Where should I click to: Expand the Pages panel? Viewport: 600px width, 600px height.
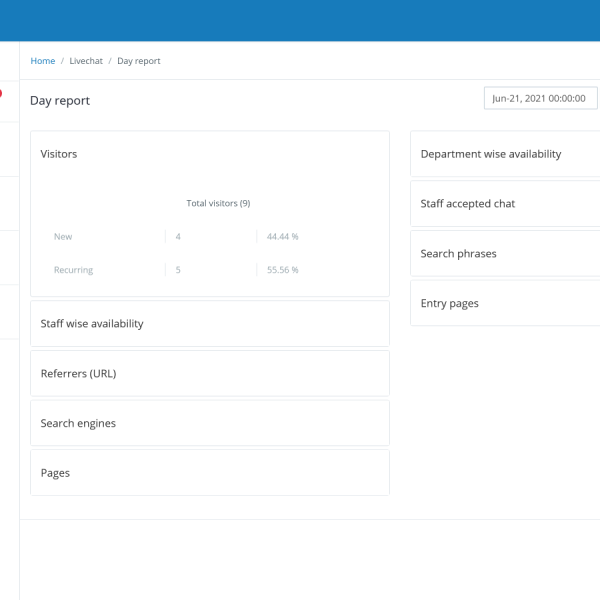coord(210,473)
